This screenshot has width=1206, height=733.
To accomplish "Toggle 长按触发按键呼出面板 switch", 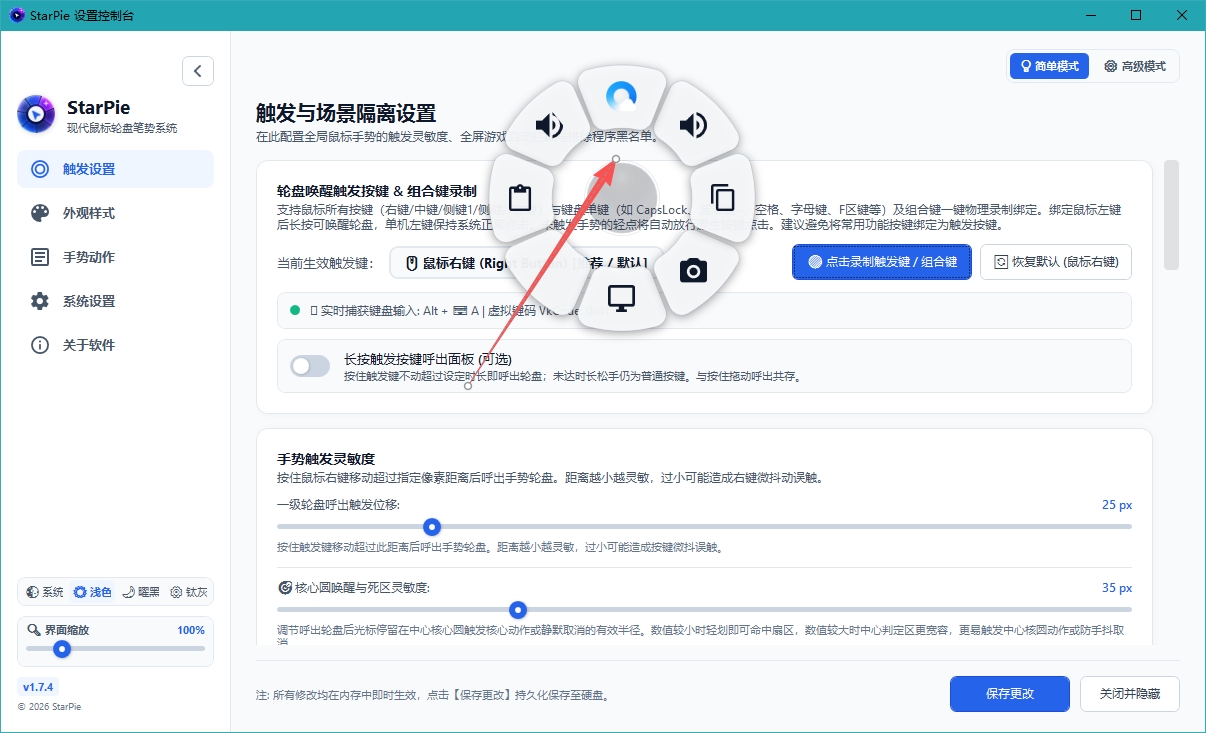I will [x=310, y=366].
